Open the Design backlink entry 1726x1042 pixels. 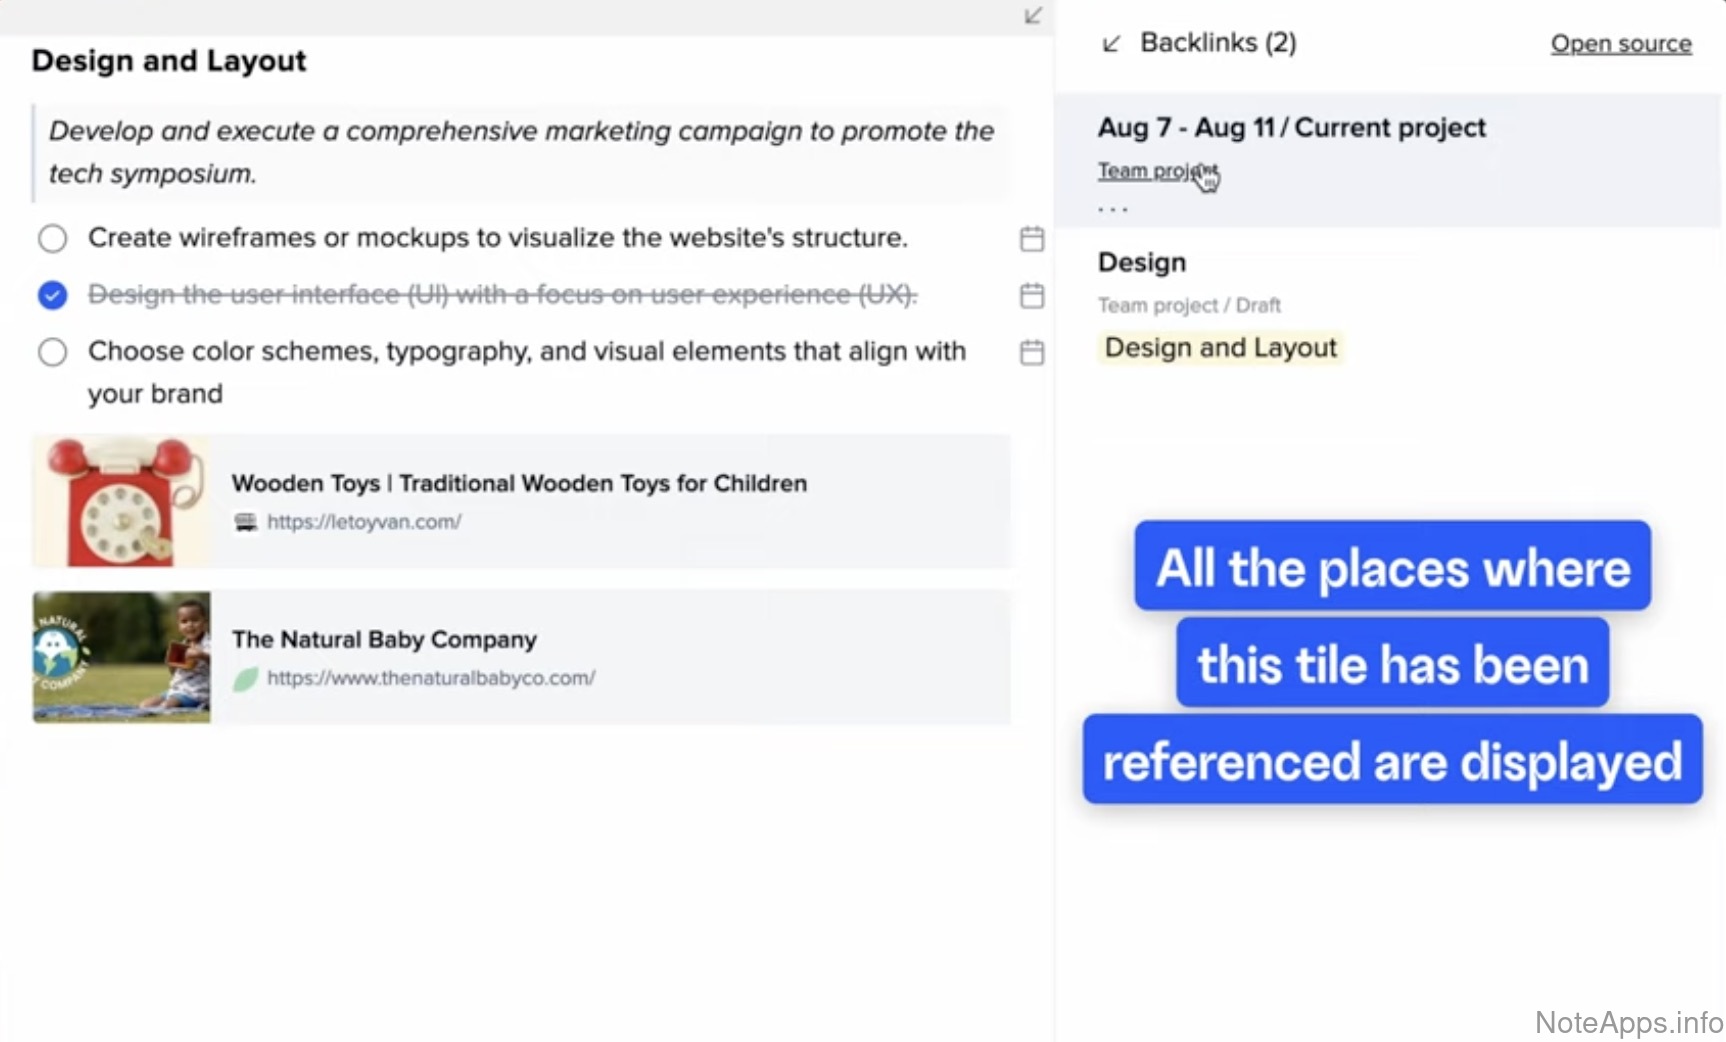[1142, 263]
